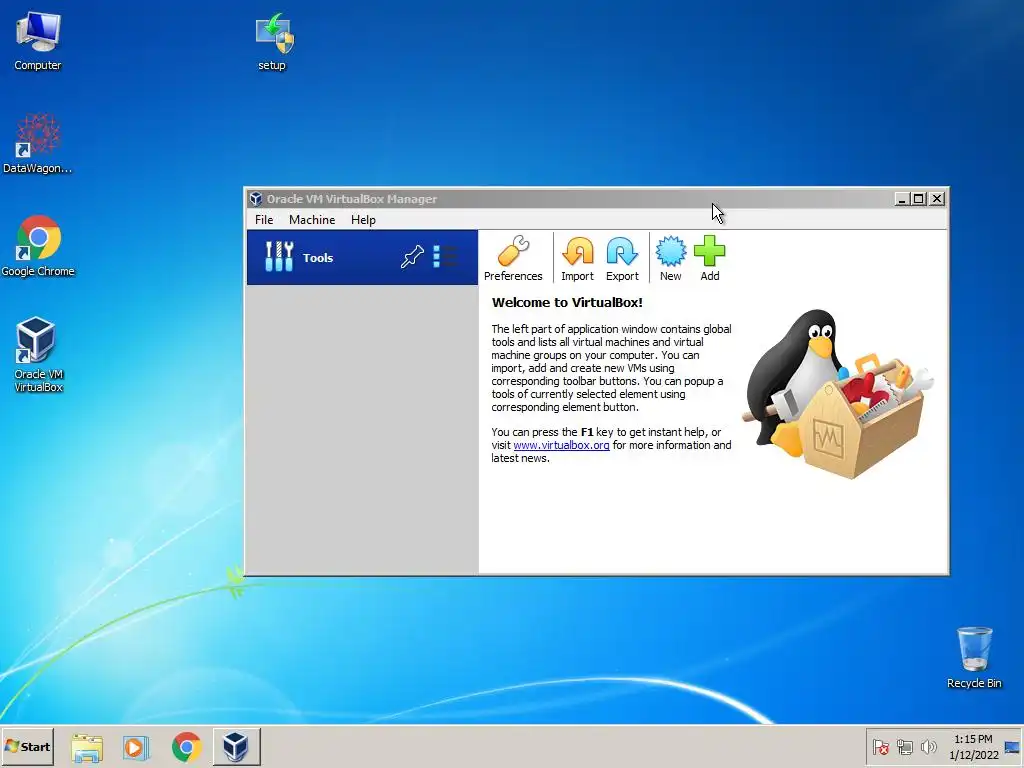Select the Google Chrome desktop shortcut

point(38,246)
